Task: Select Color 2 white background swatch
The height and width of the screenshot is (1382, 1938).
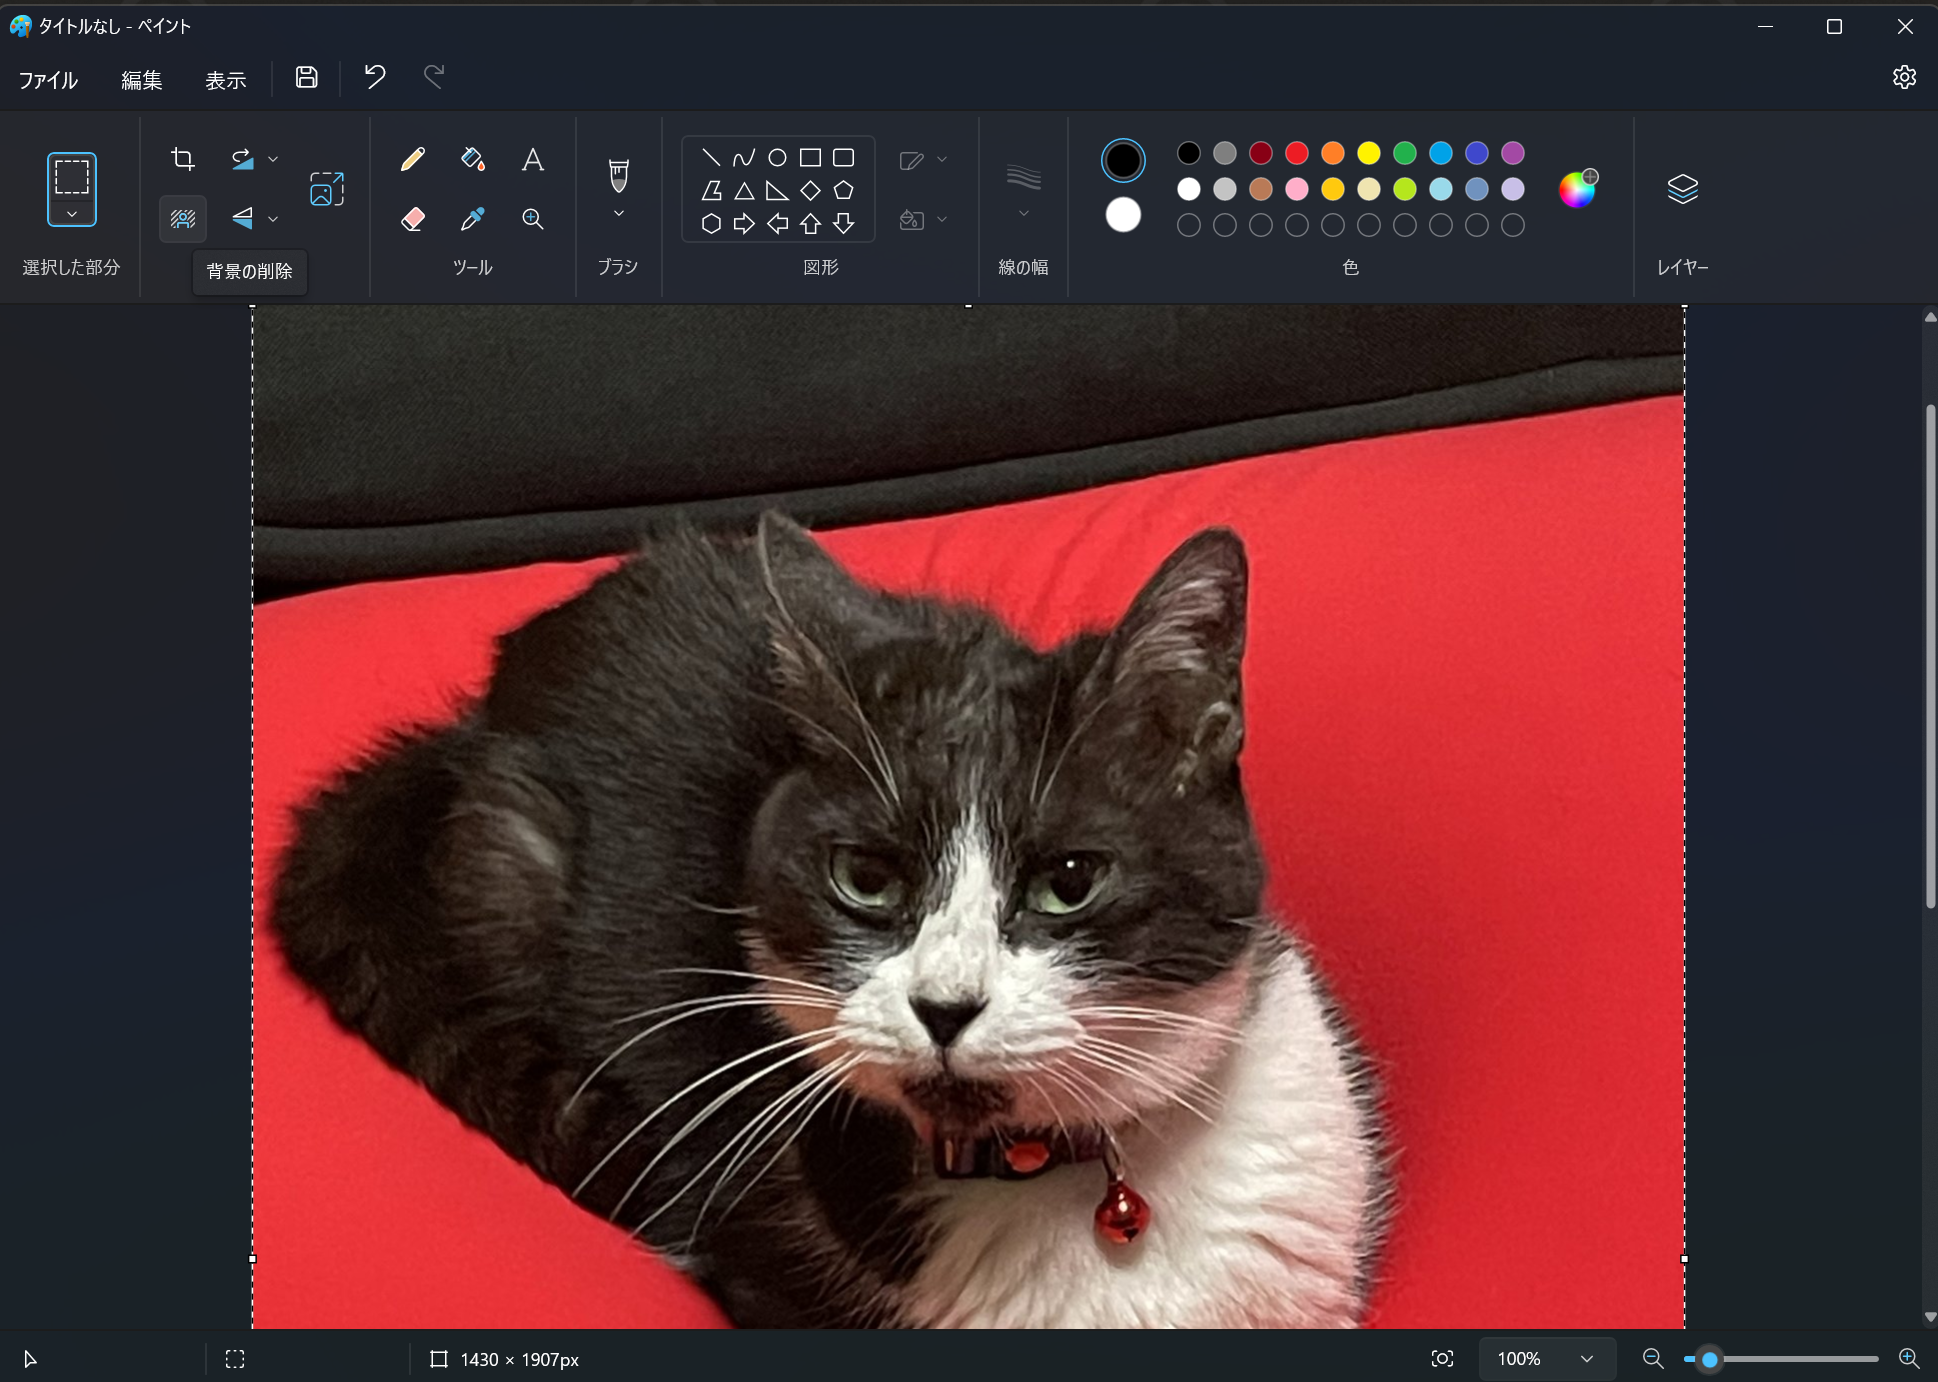Action: pyautogui.click(x=1123, y=214)
